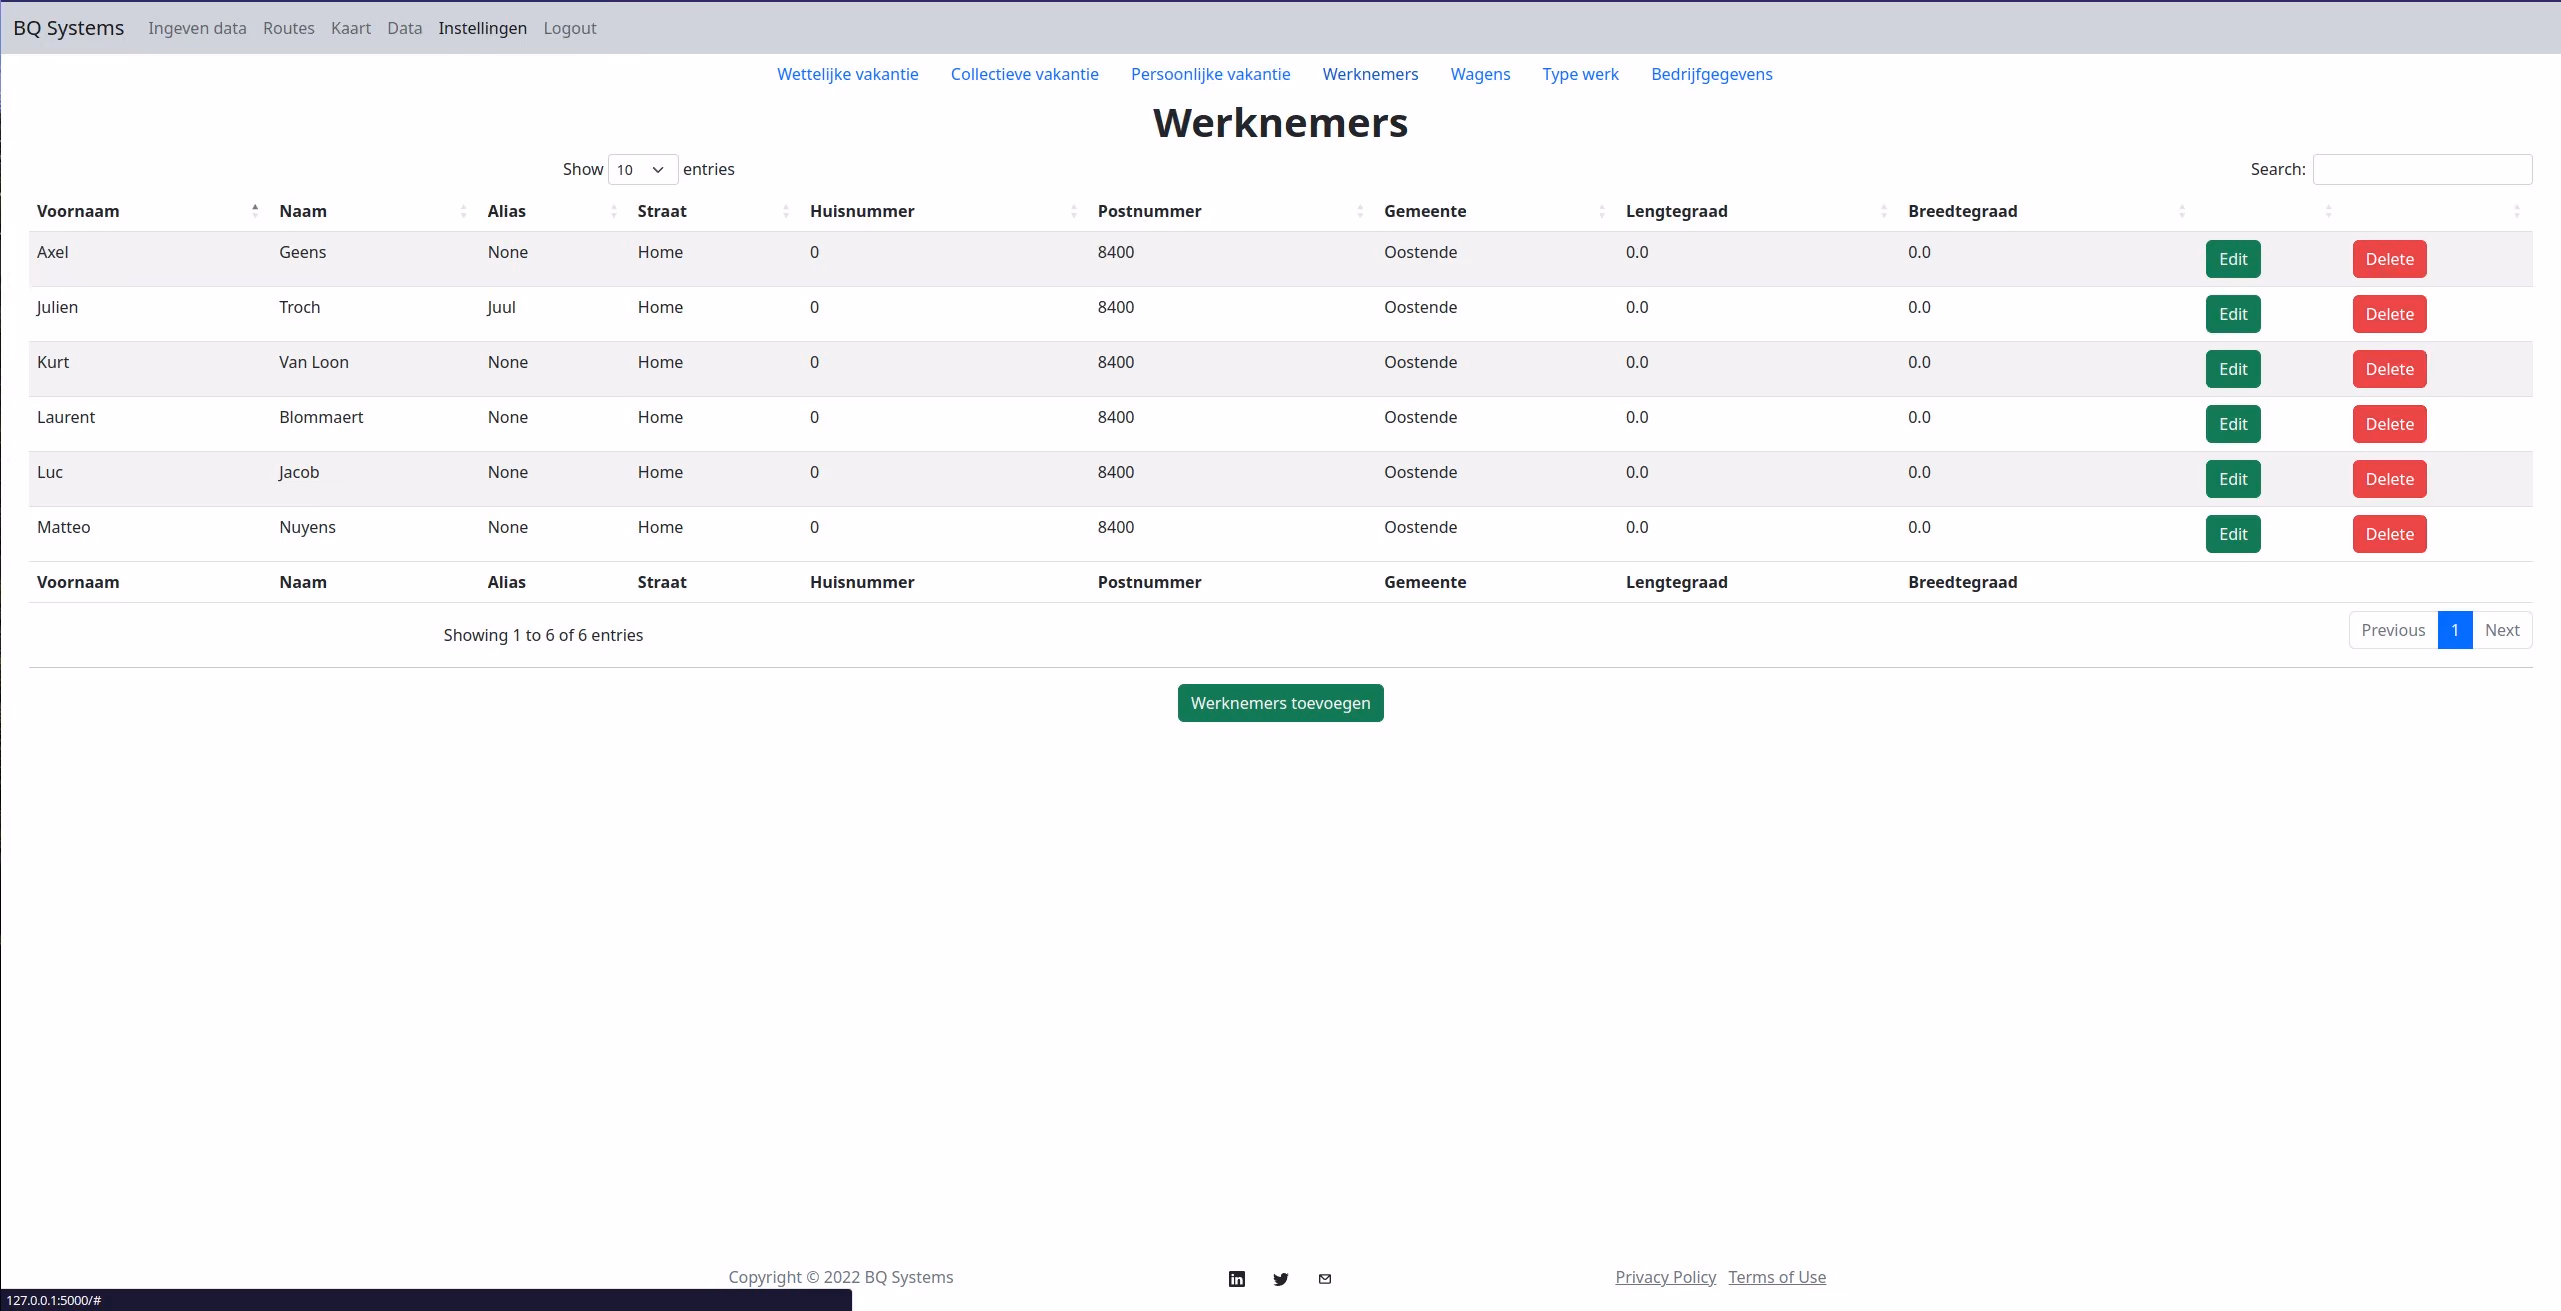The image size is (2561, 1311).
Task: Open the Show entries count dropdown
Action: tap(643, 170)
